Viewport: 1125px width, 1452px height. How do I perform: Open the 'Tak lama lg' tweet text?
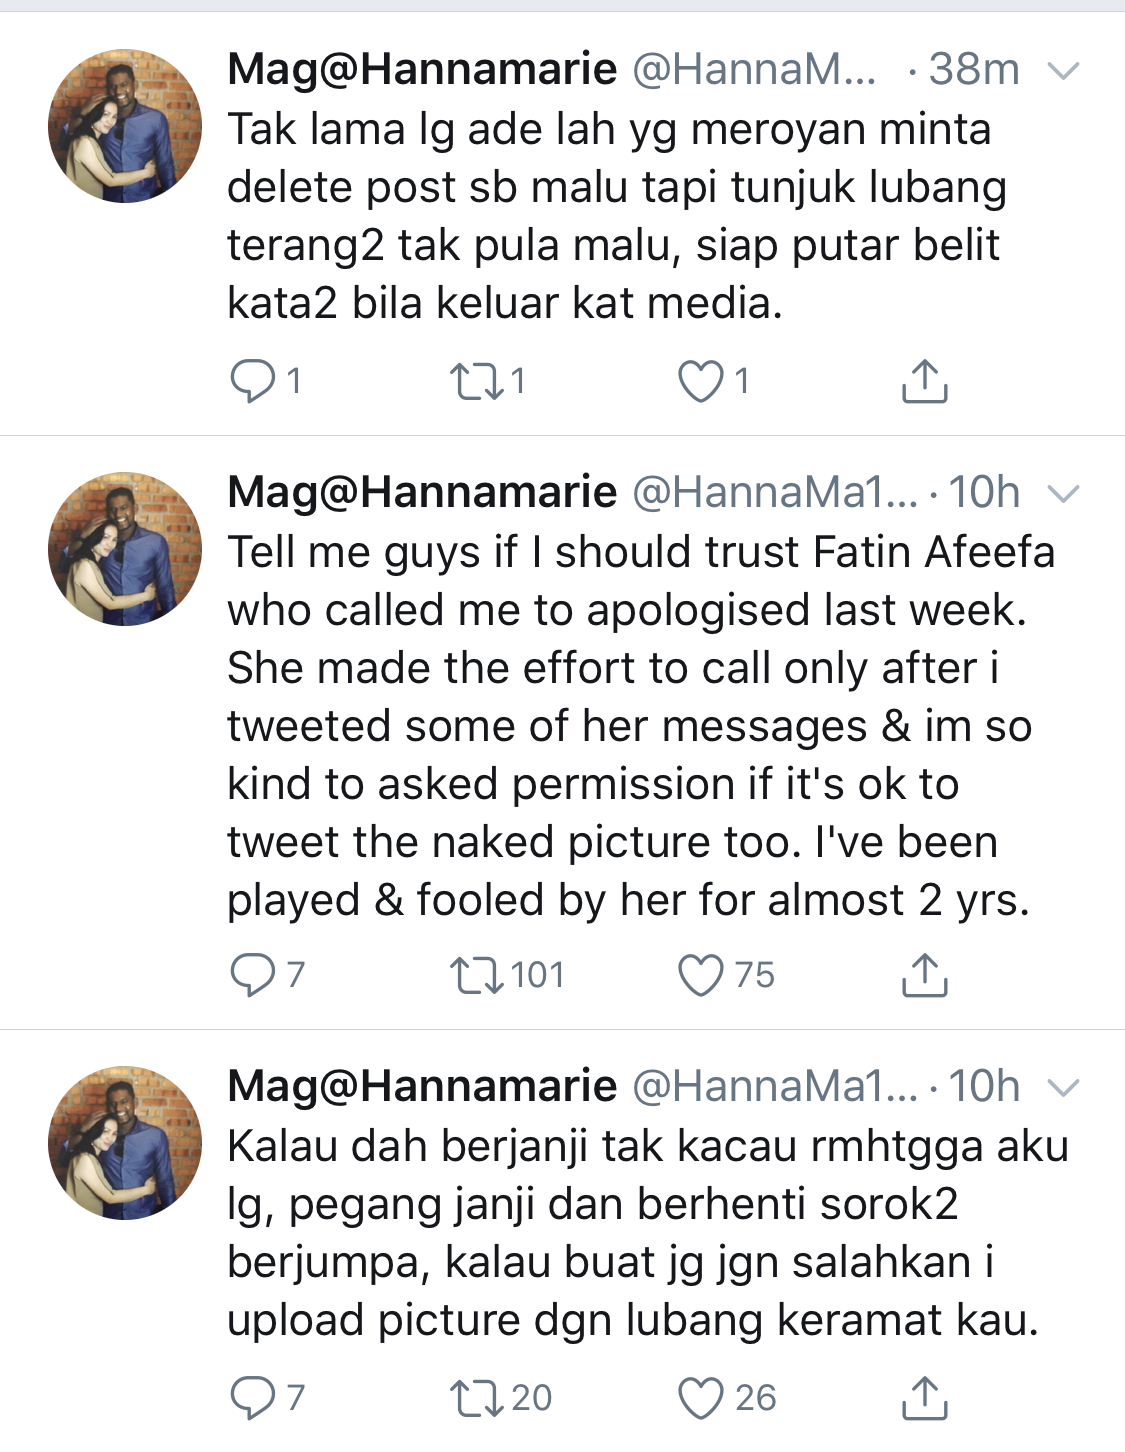[x=615, y=216]
